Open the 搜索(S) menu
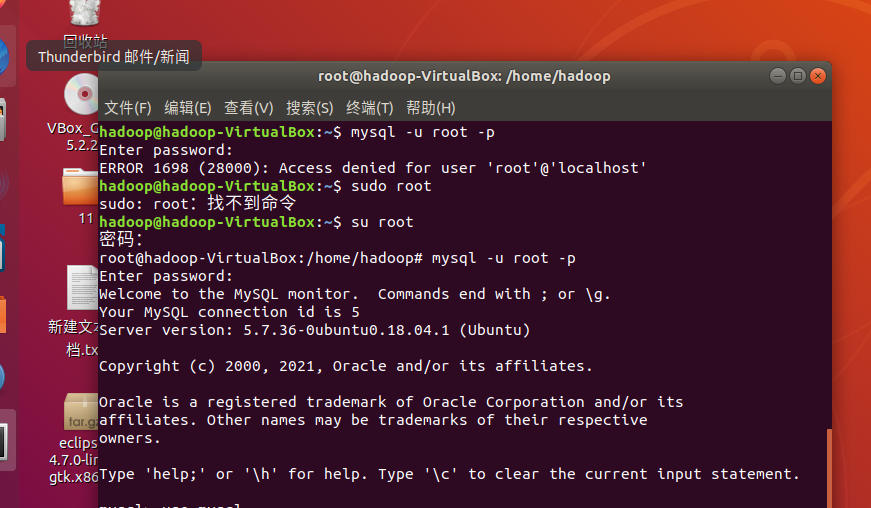This screenshot has height=508, width=871. 309,108
